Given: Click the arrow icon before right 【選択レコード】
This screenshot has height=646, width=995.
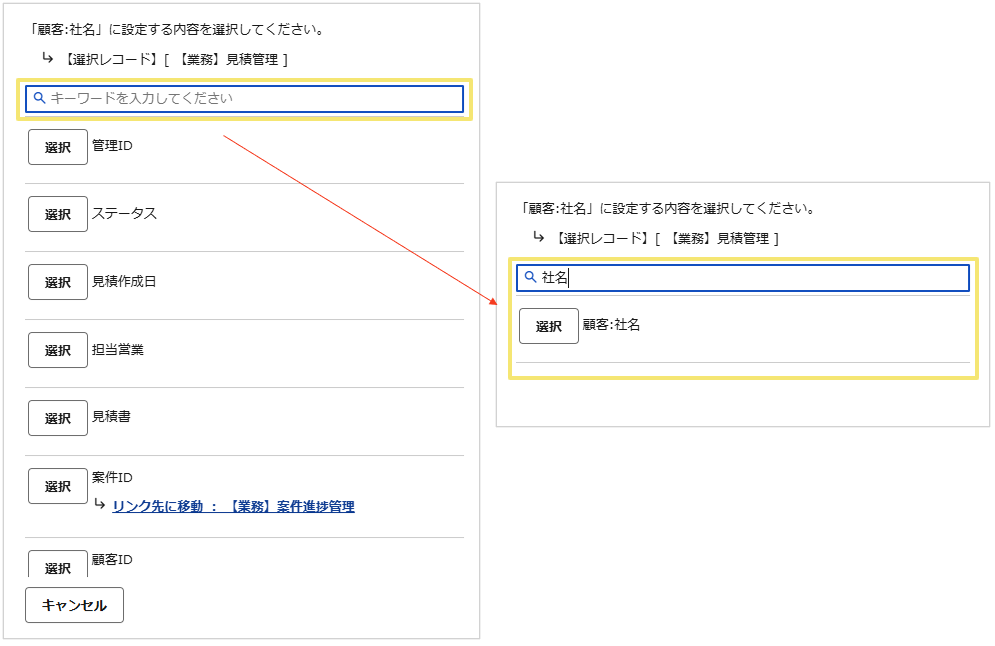Looking at the screenshot, I should click(x=539, y=237).
